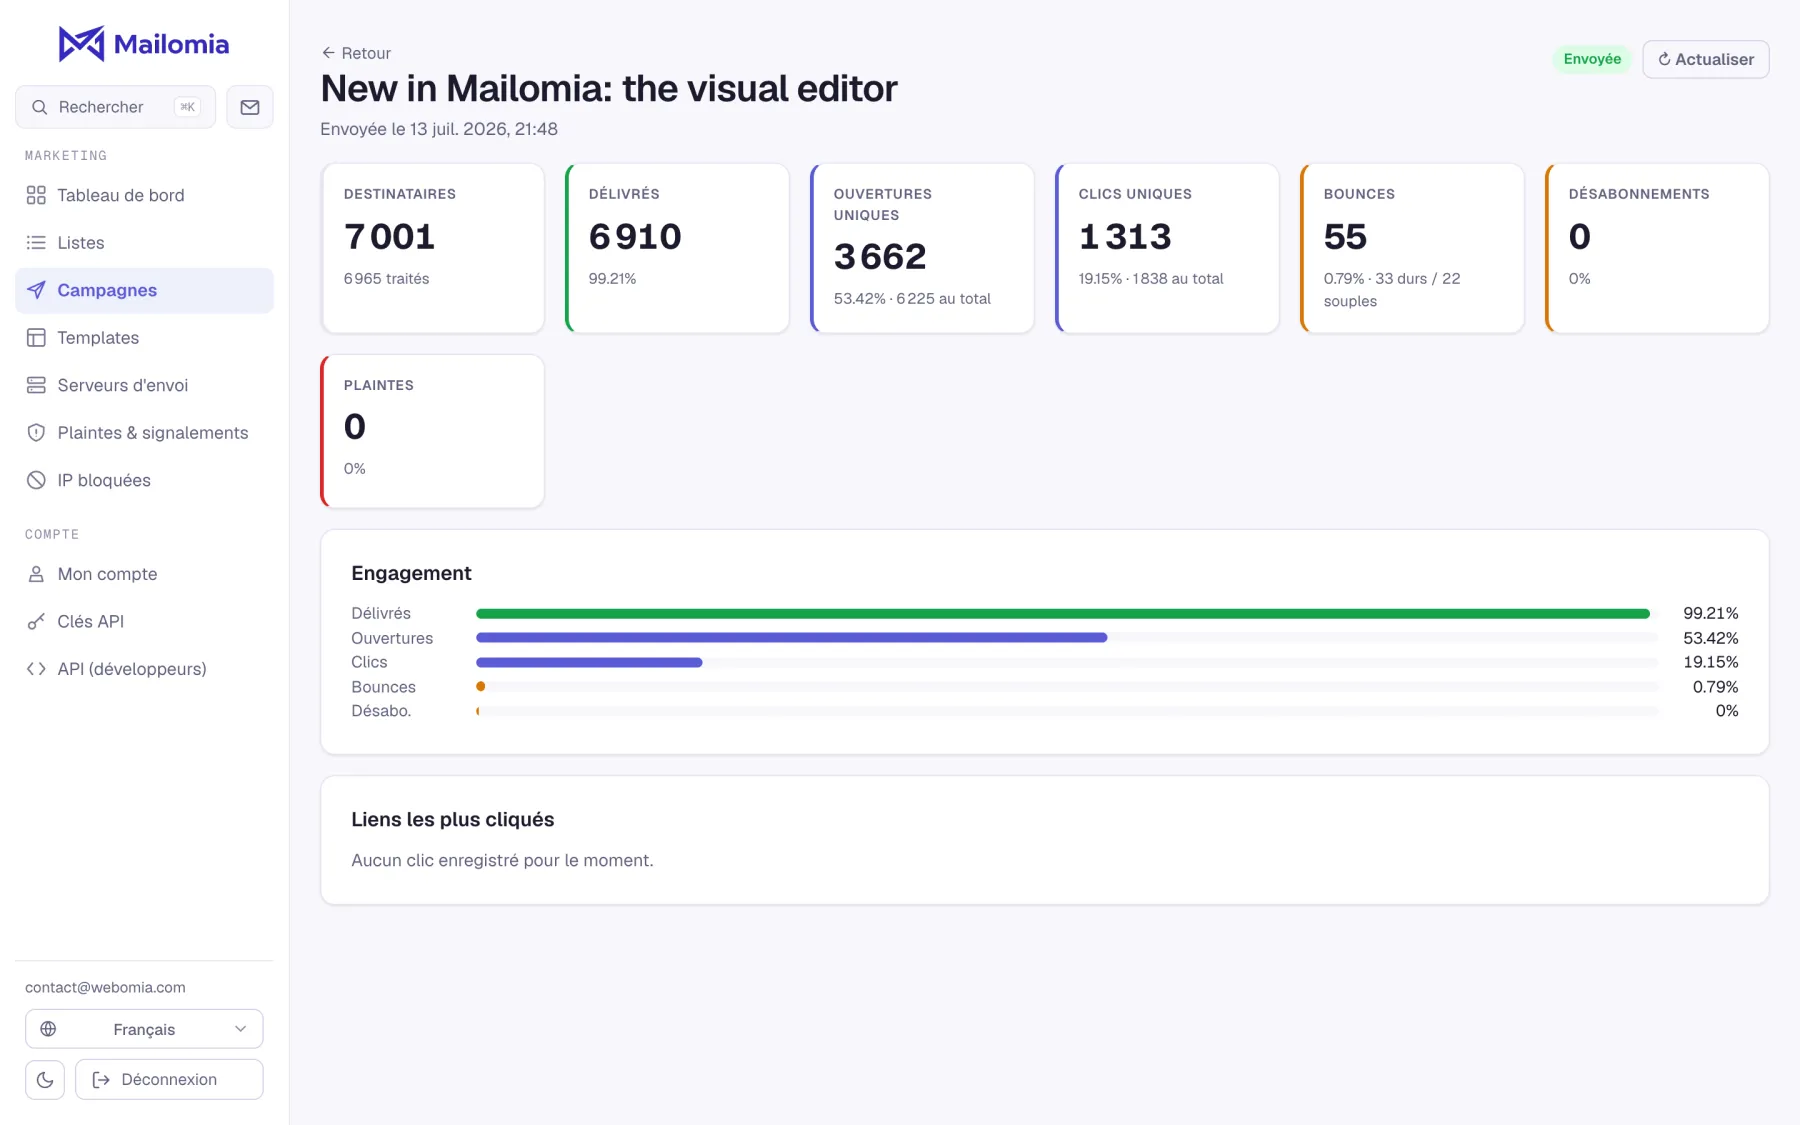Screen dimensions: 1800x1125
Task: Click the Mon compte user icon
Action: coord(36,574)
